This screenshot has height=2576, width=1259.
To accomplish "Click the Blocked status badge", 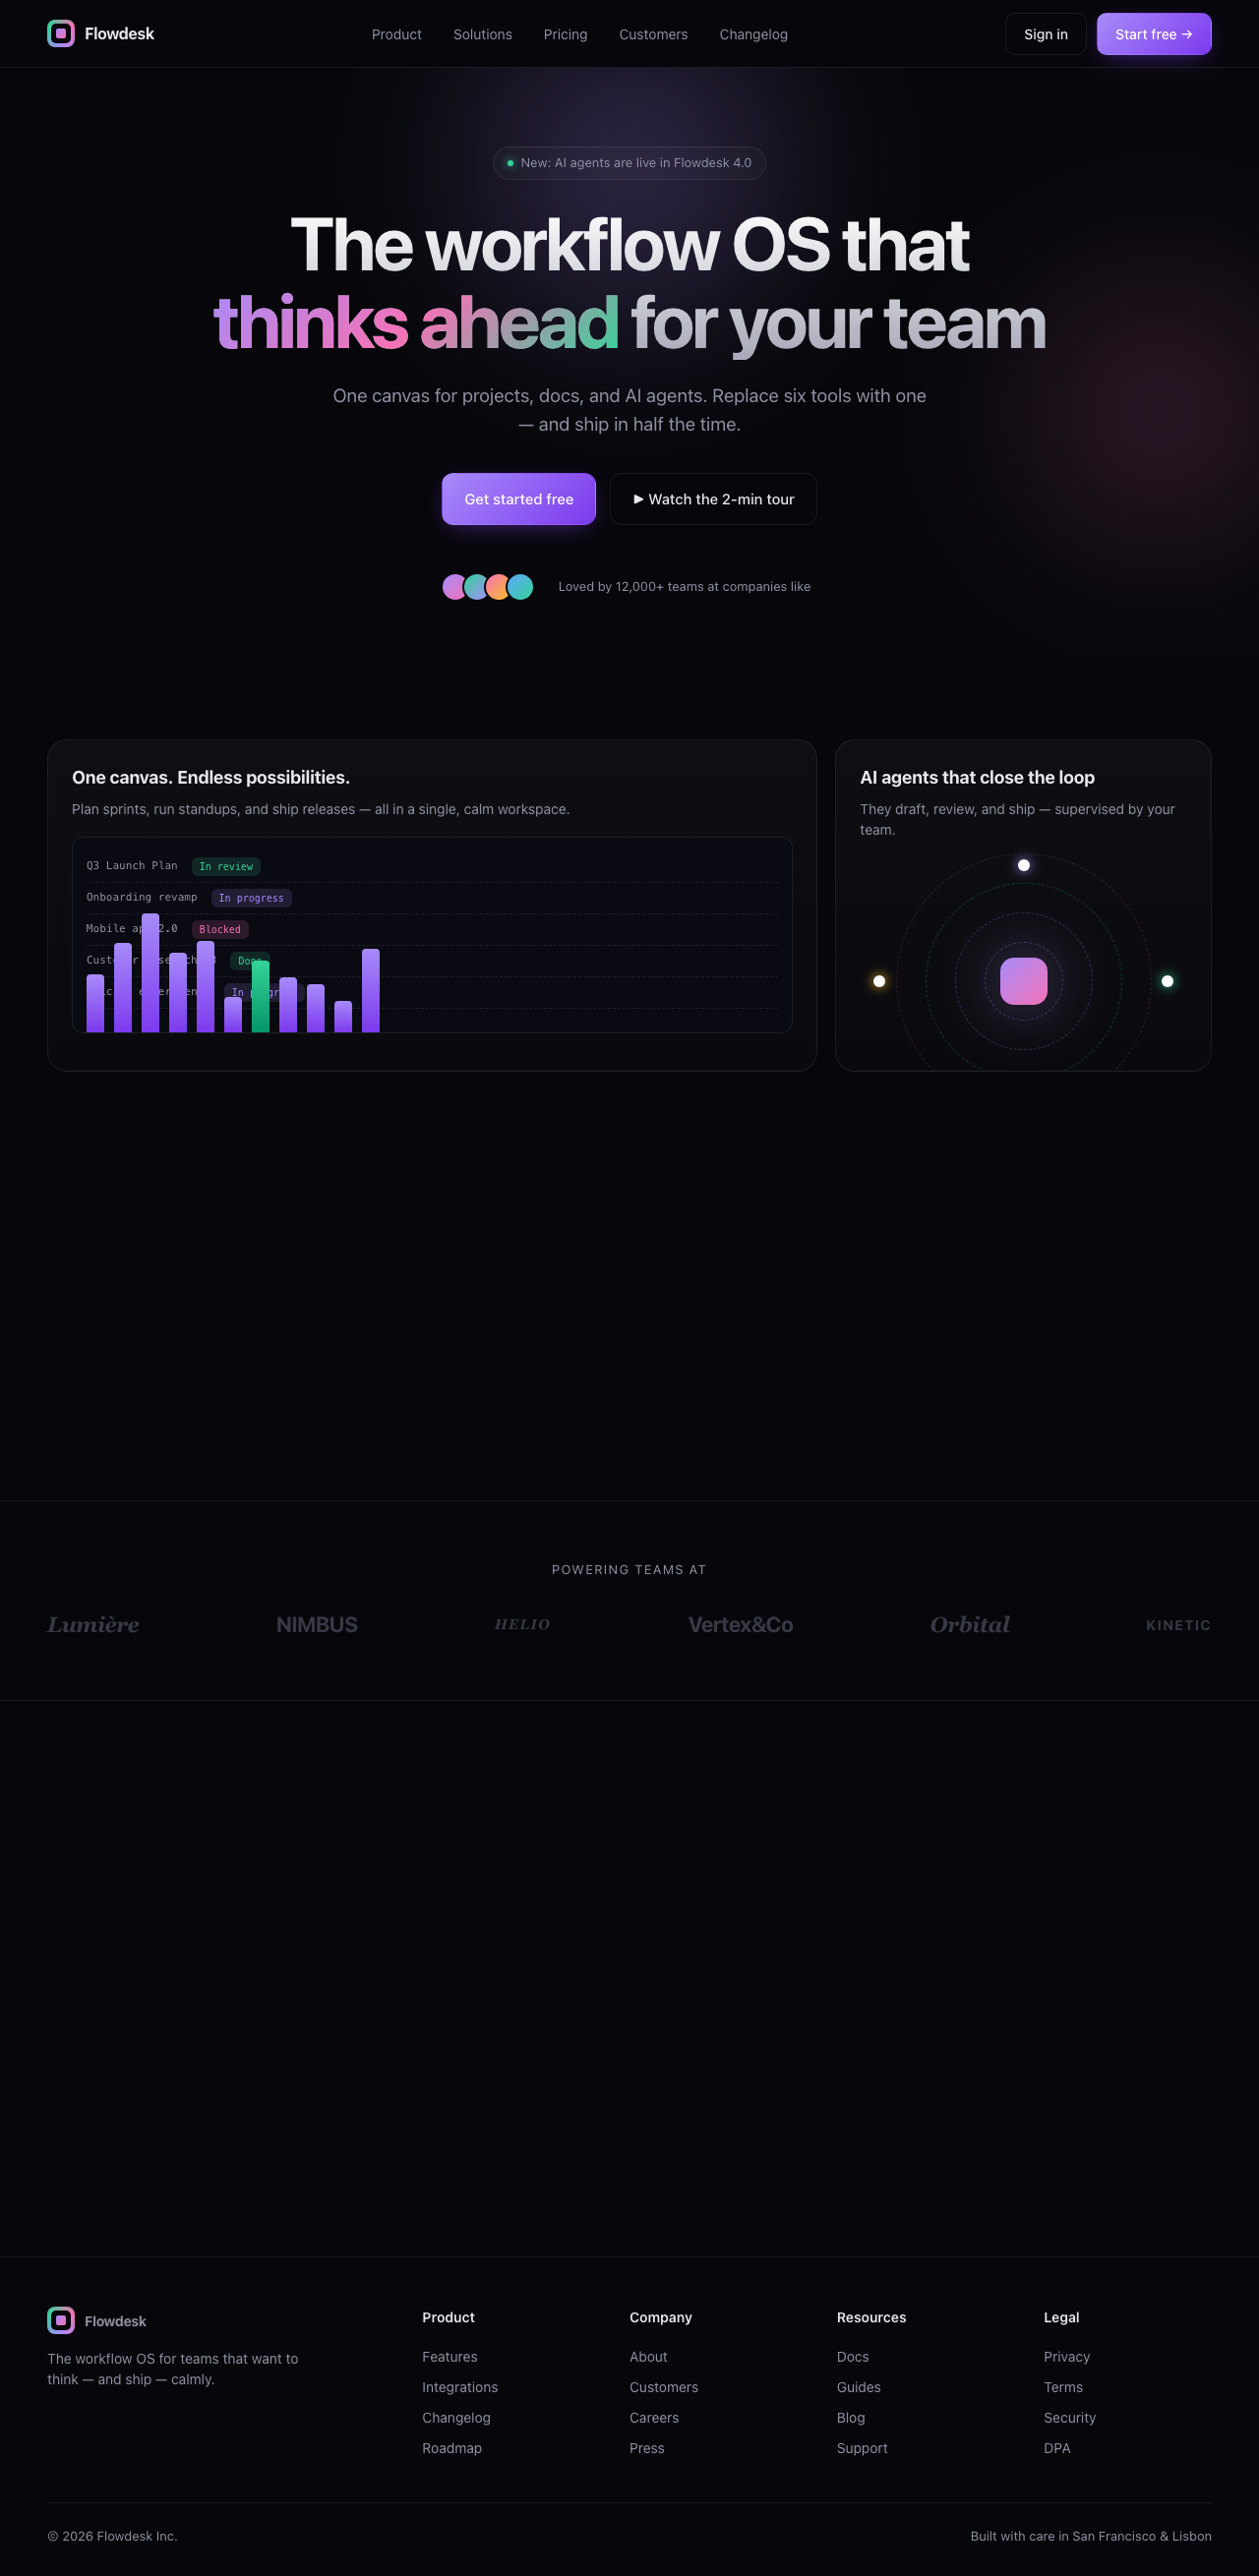I will (220, 930).
